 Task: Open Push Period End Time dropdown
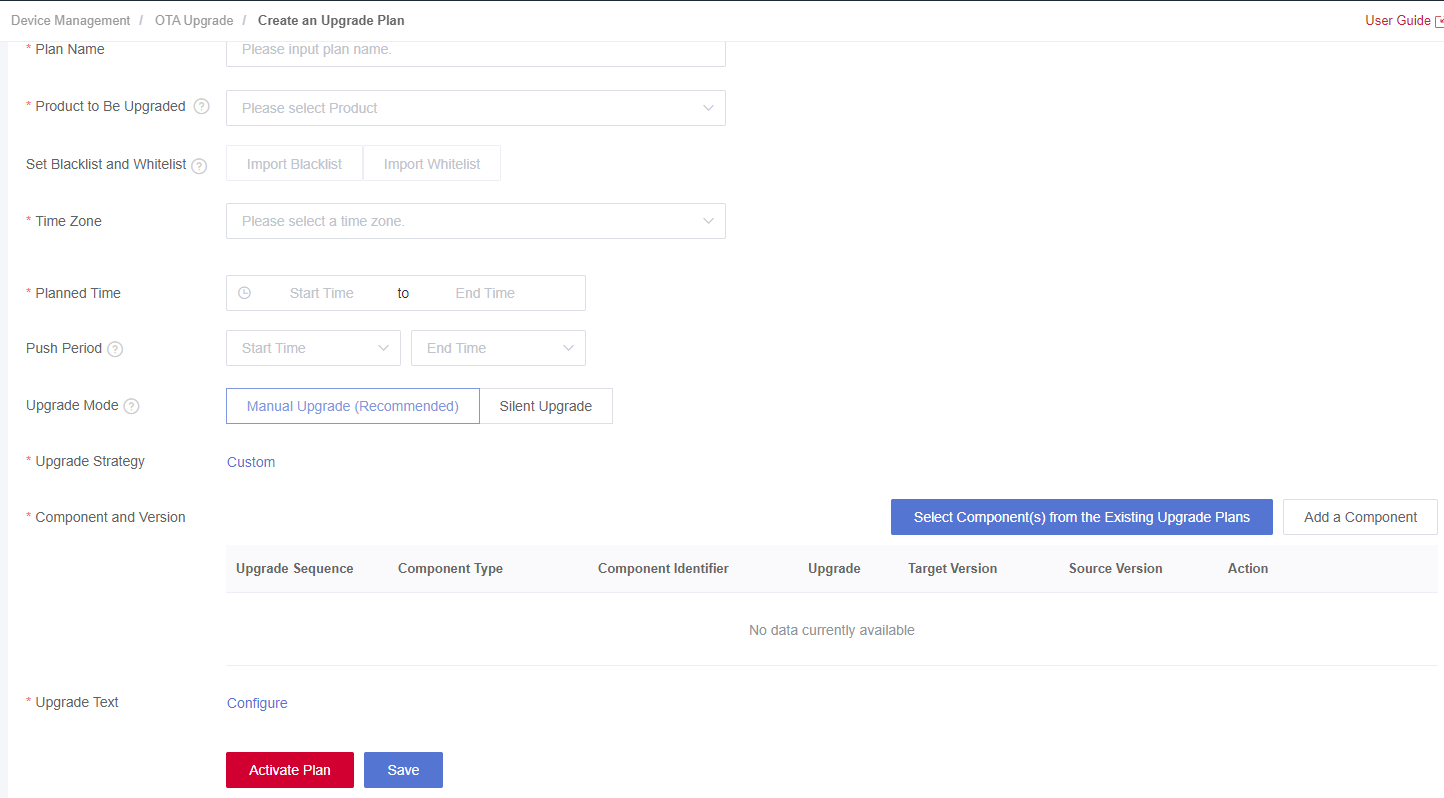click(x=498, y=348)
